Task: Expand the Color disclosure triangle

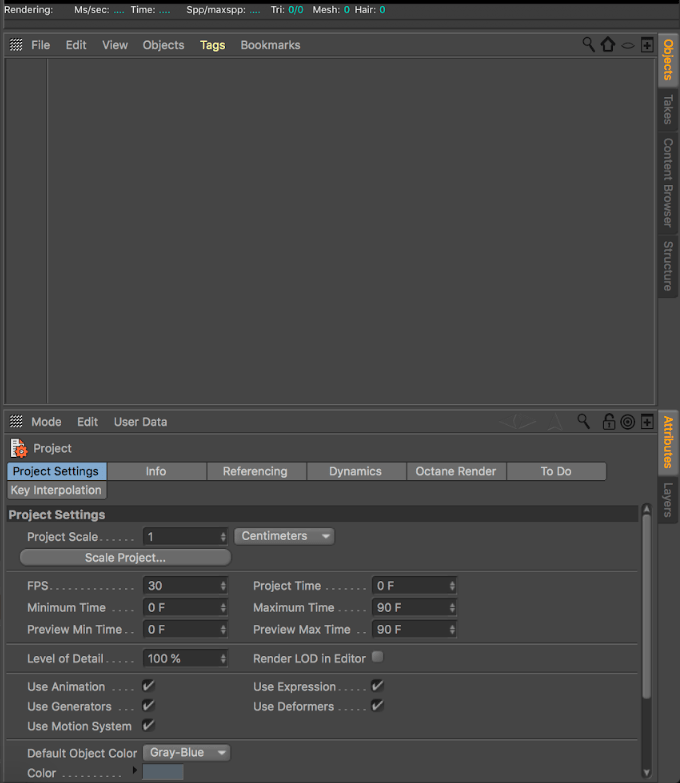Action: click(135, 772)
